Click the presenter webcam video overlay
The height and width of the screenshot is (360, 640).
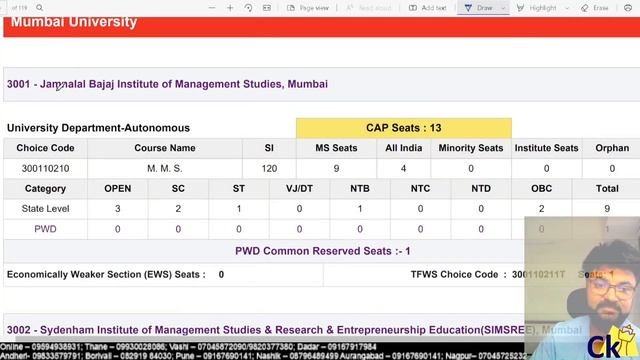582,288
